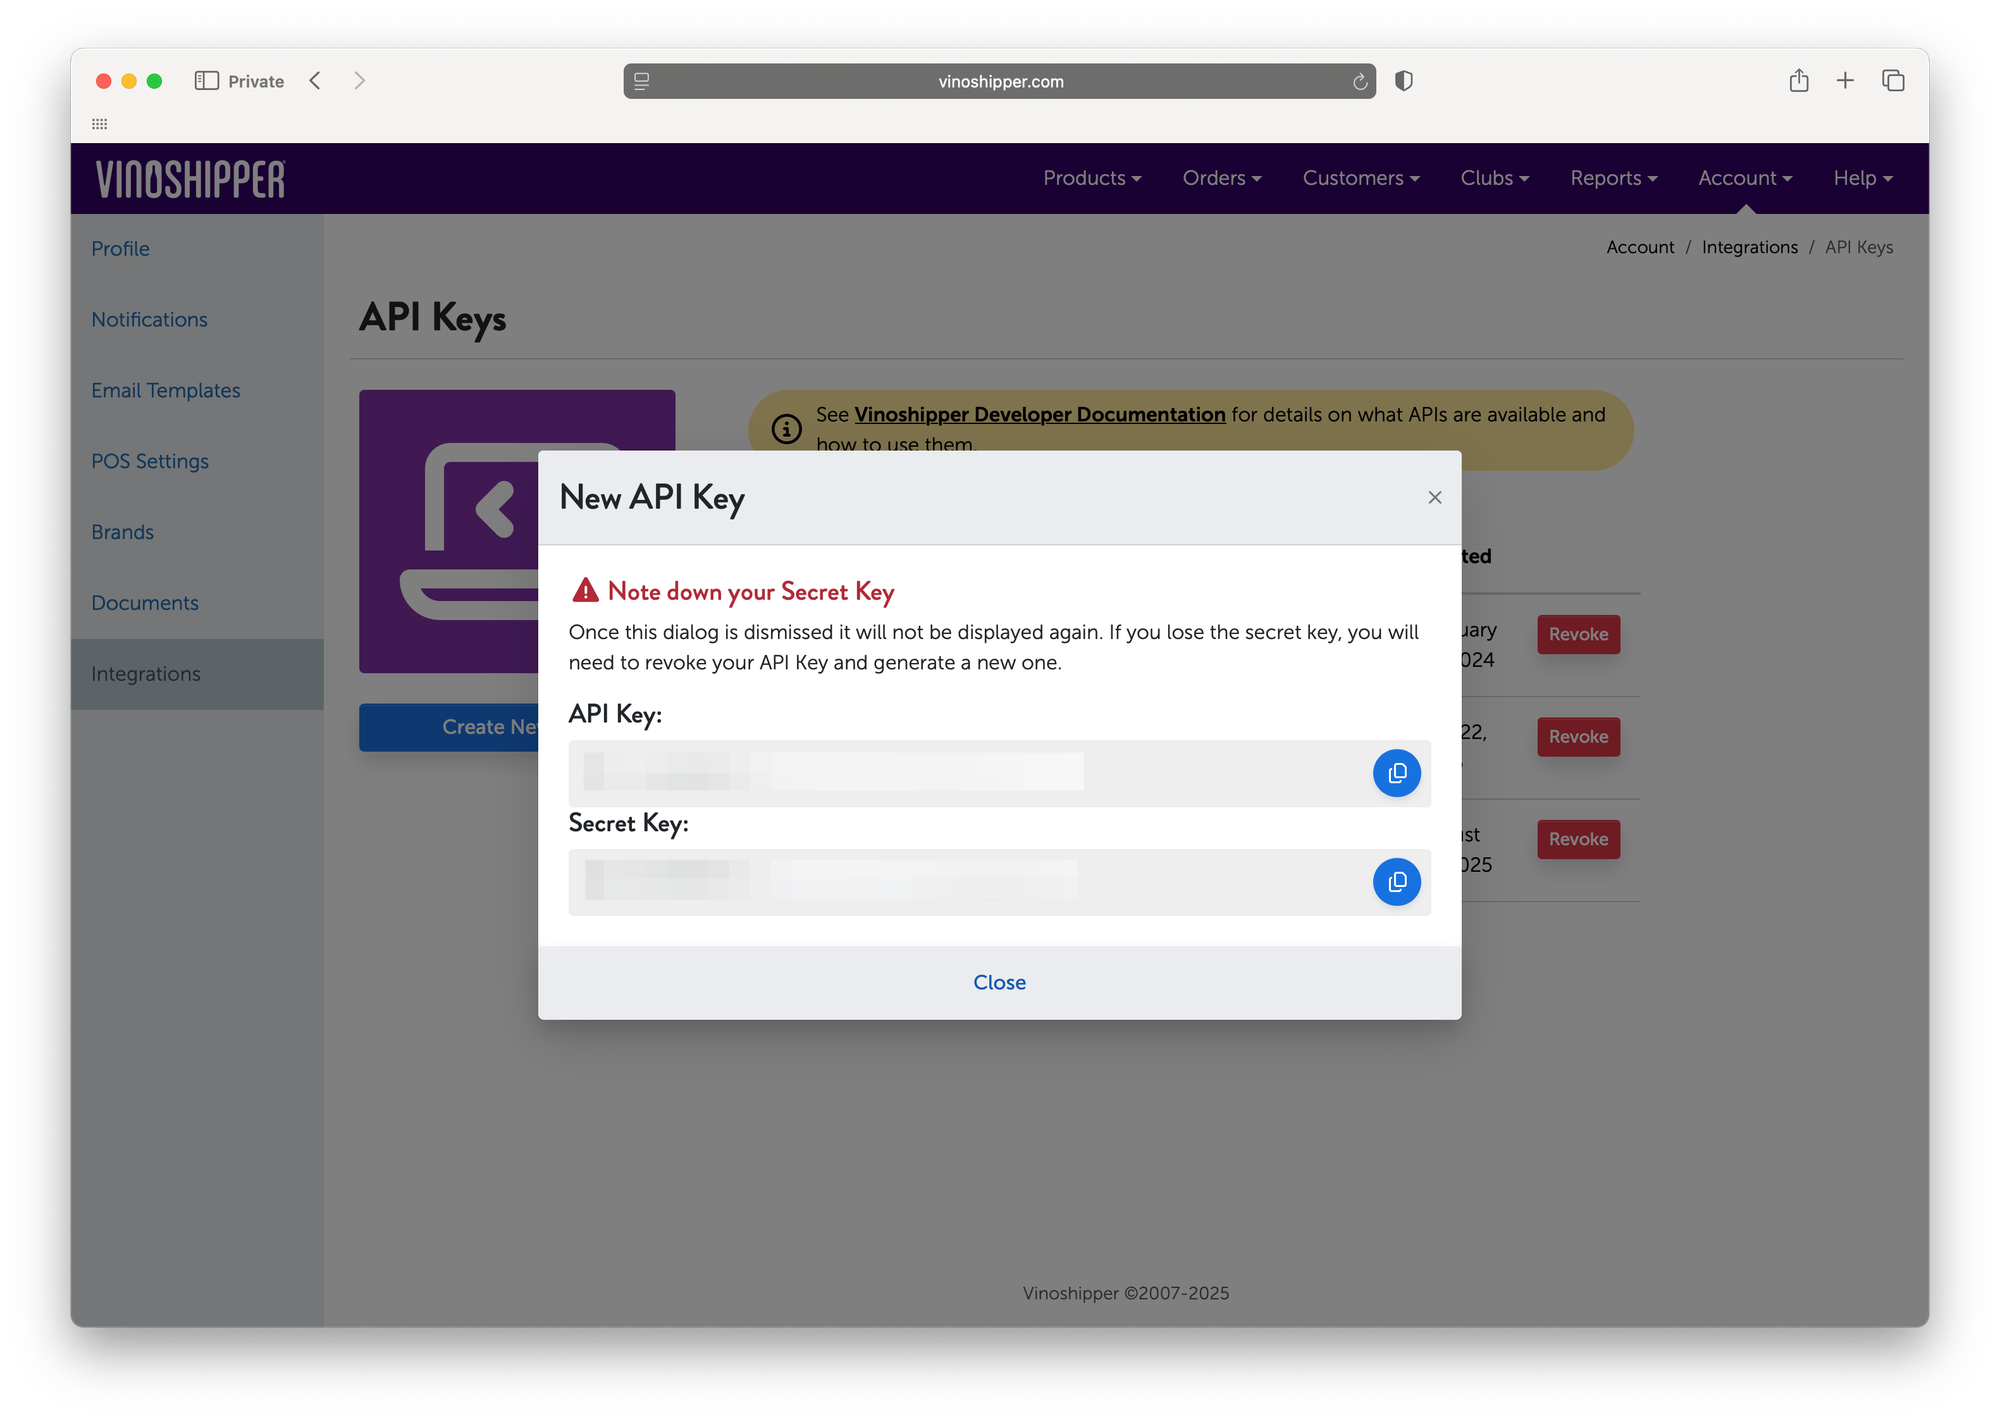Click the Create New key button

tap(449, 727)
